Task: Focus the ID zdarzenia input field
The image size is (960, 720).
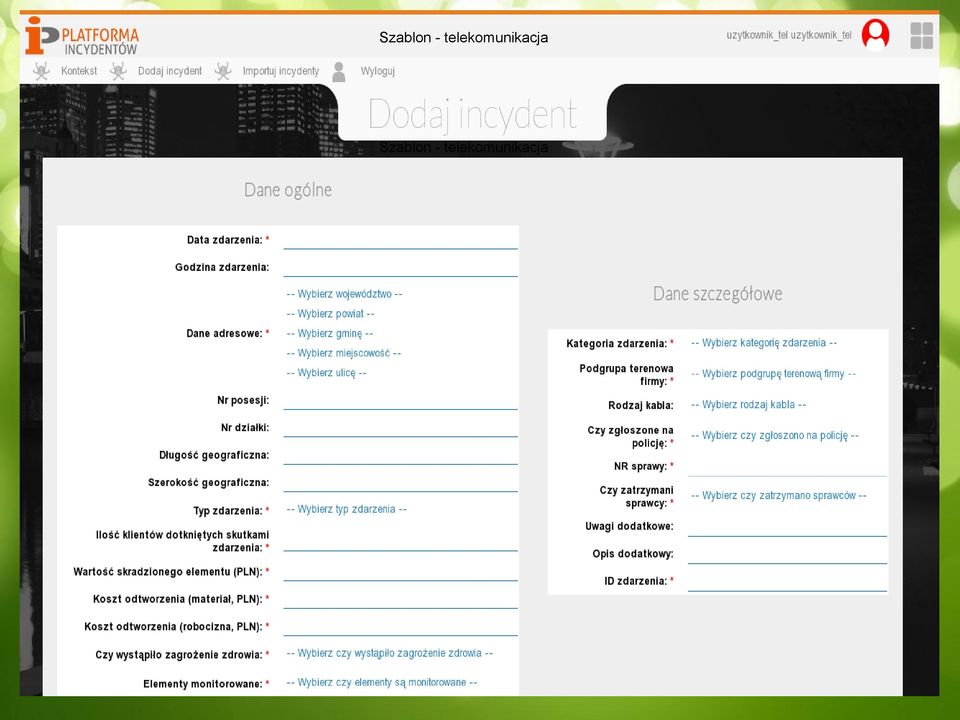Action: tap(787, 582)
